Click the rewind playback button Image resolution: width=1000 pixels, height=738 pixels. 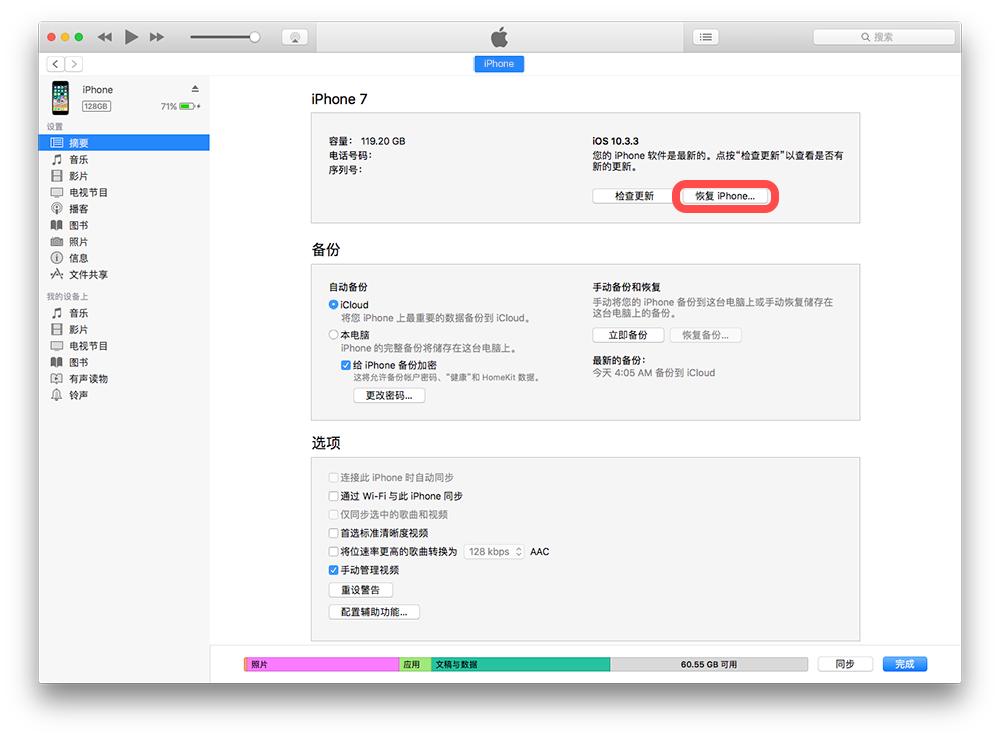(105, 37)
